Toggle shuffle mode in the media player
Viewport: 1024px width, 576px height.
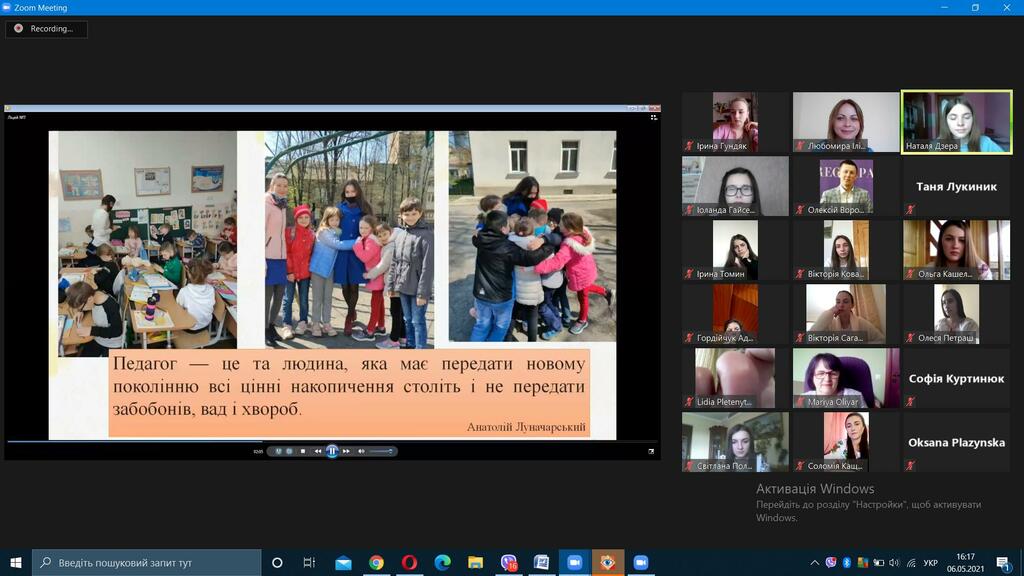pos(278,451)
